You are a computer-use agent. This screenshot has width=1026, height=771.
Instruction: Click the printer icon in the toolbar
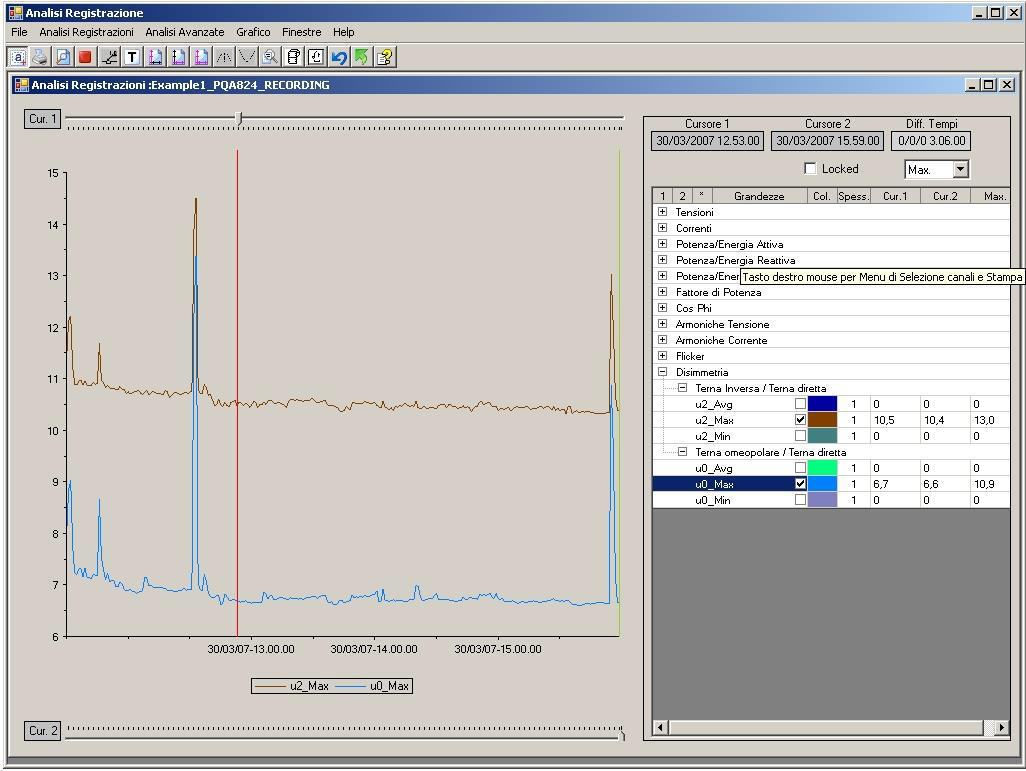[x=40, y=57]
